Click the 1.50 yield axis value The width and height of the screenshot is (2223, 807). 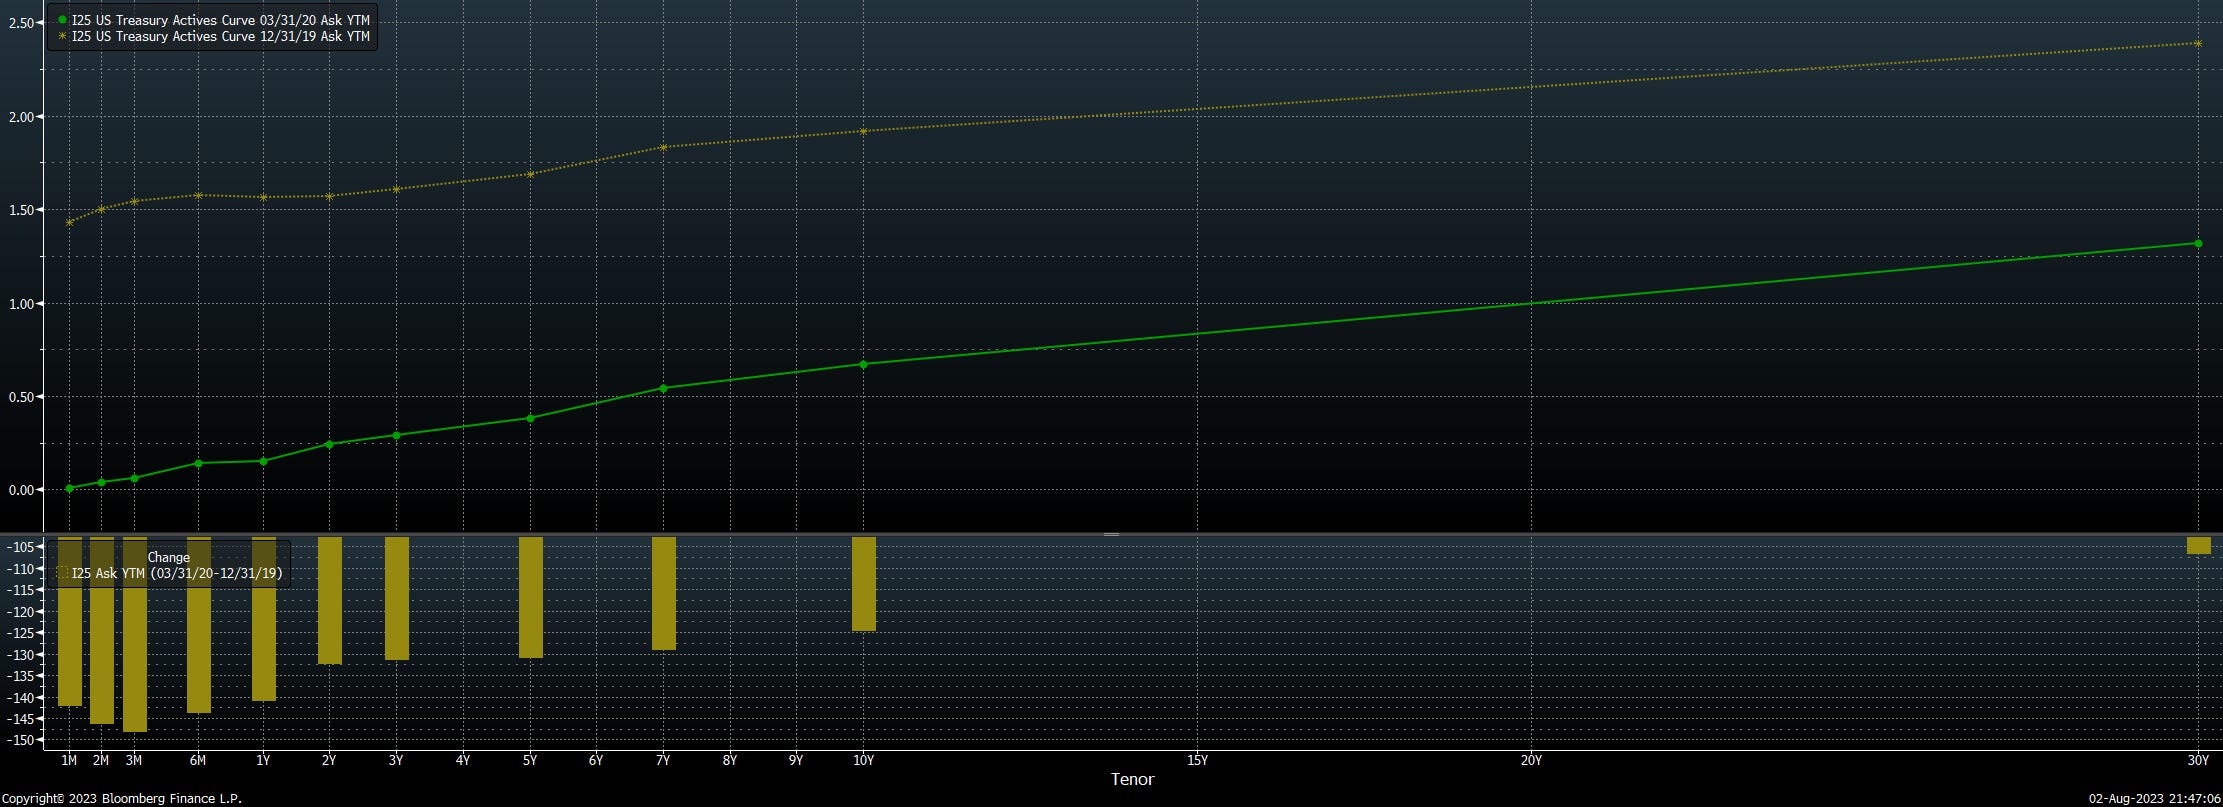(21, 210)
